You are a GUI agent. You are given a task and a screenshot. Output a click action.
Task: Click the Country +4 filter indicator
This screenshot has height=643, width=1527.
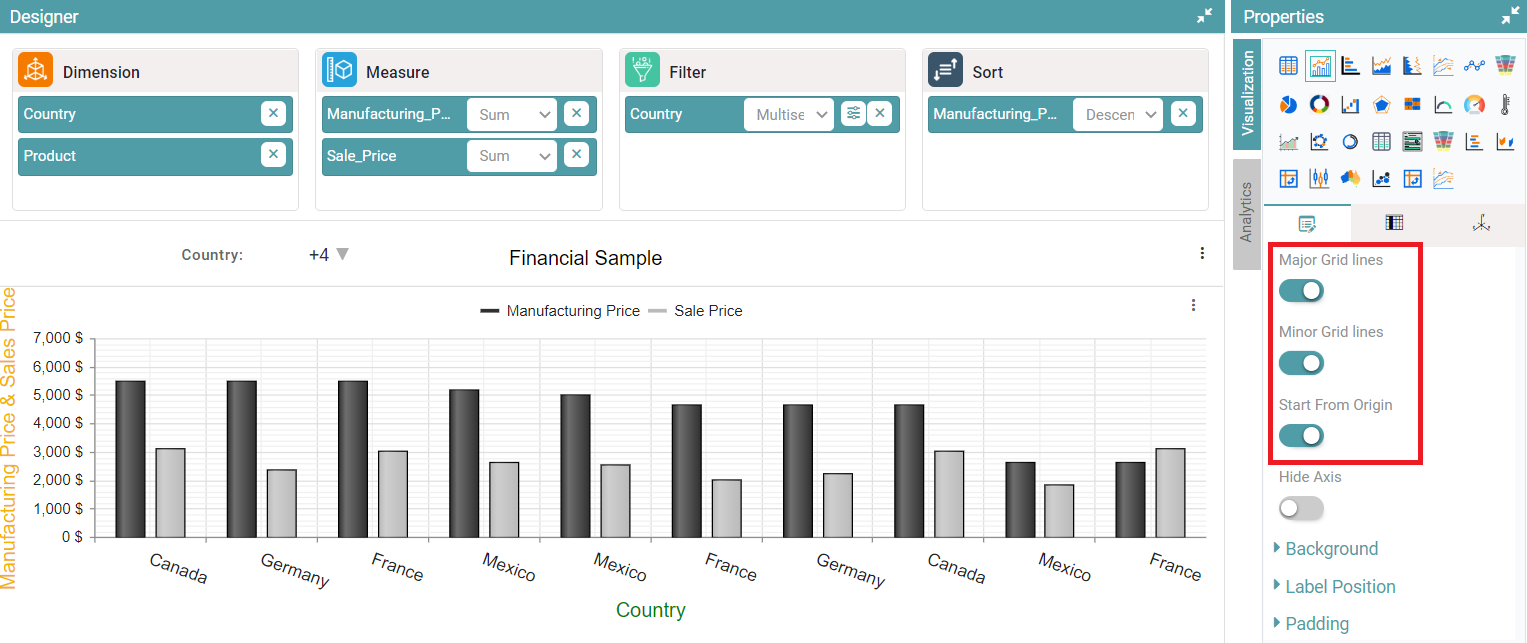pos(329,255)
